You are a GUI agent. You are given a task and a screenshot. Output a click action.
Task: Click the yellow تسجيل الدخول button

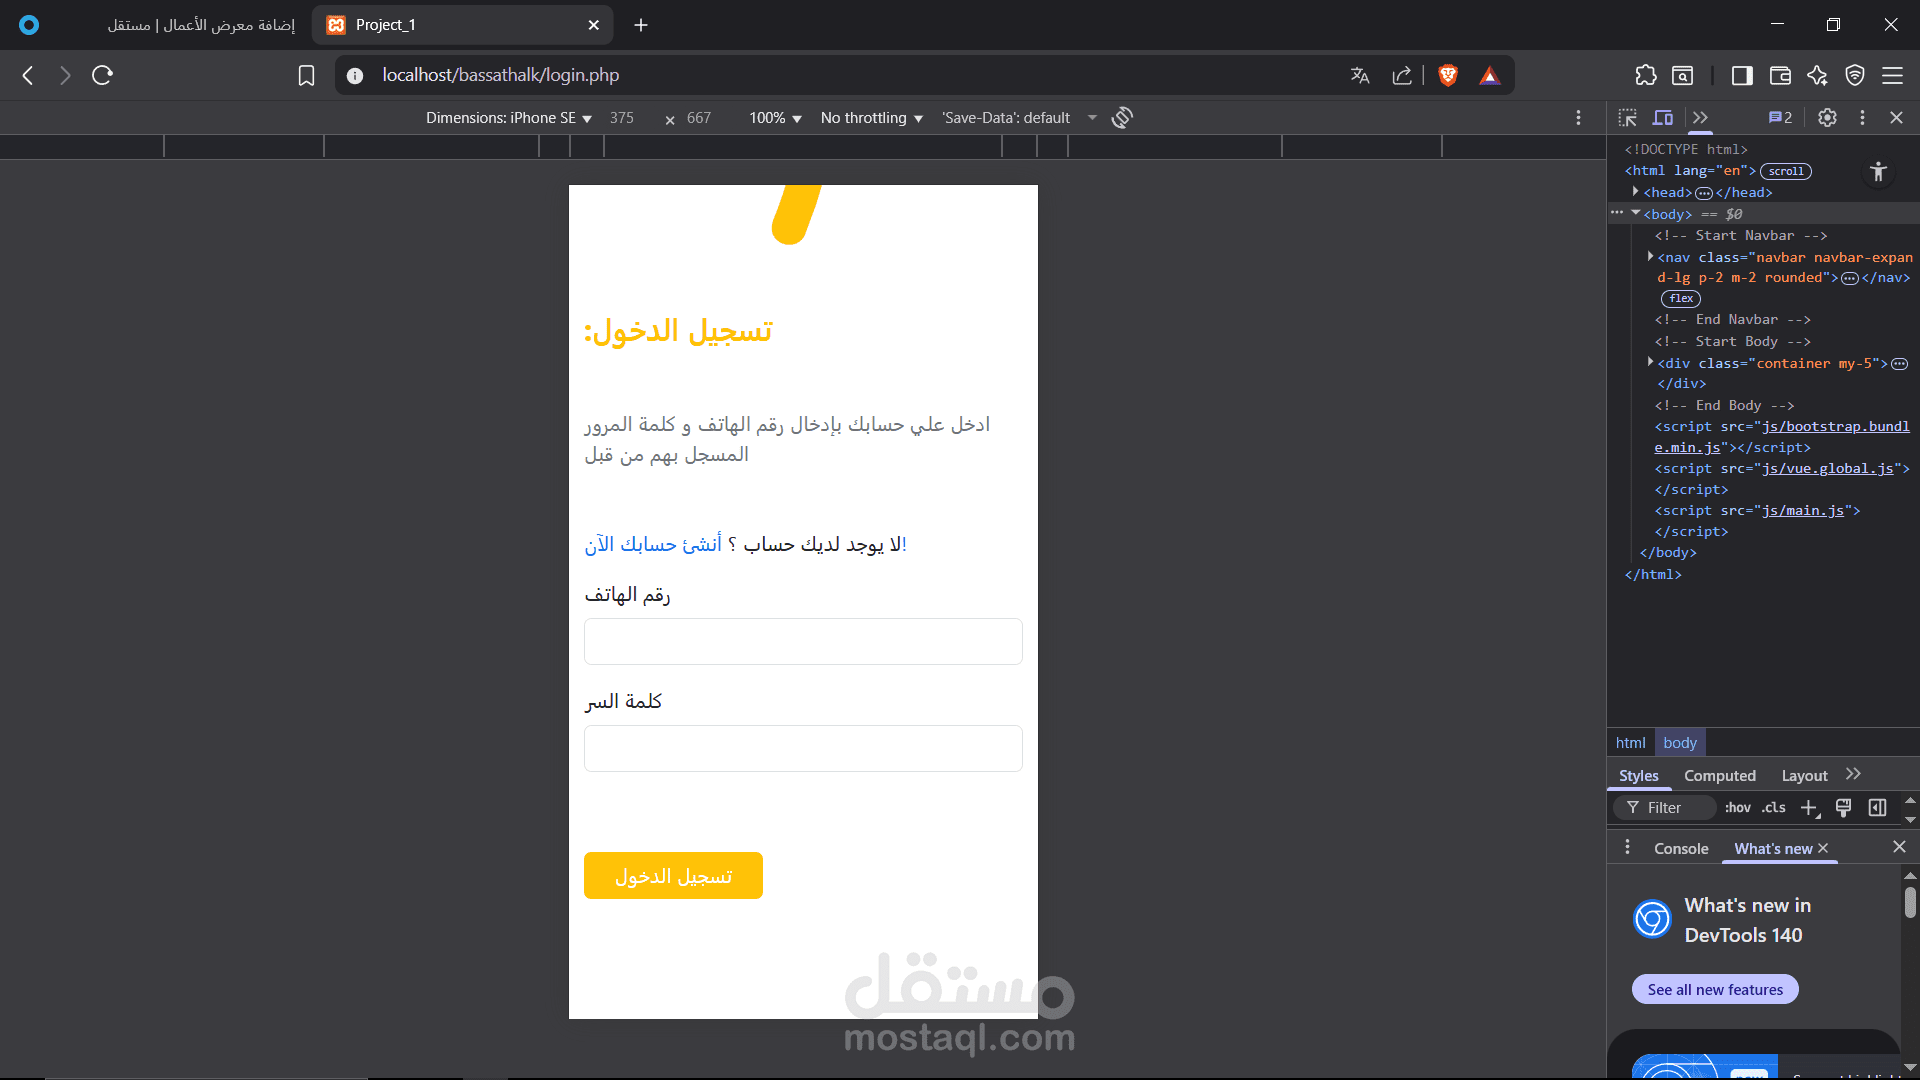673,876
